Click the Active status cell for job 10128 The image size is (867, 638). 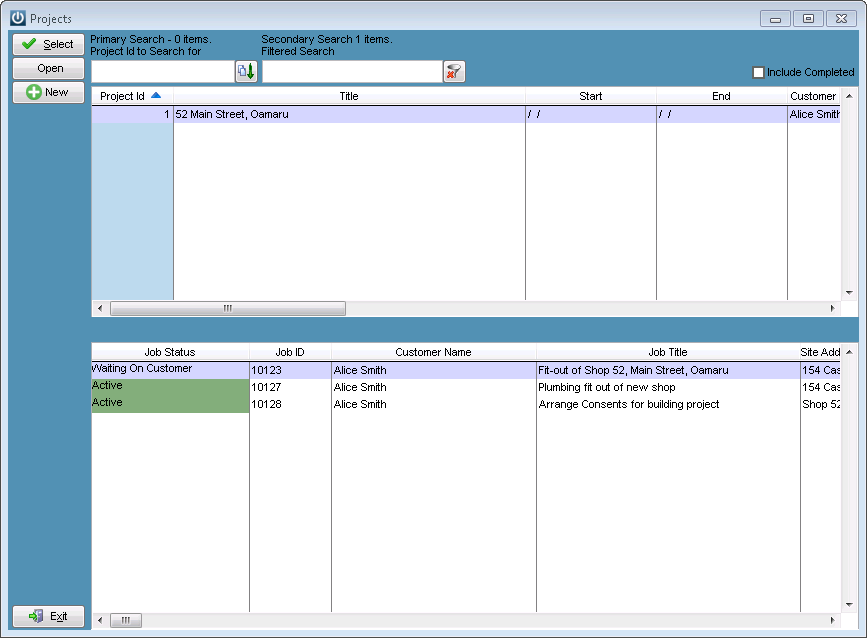(x=170, y=404)
